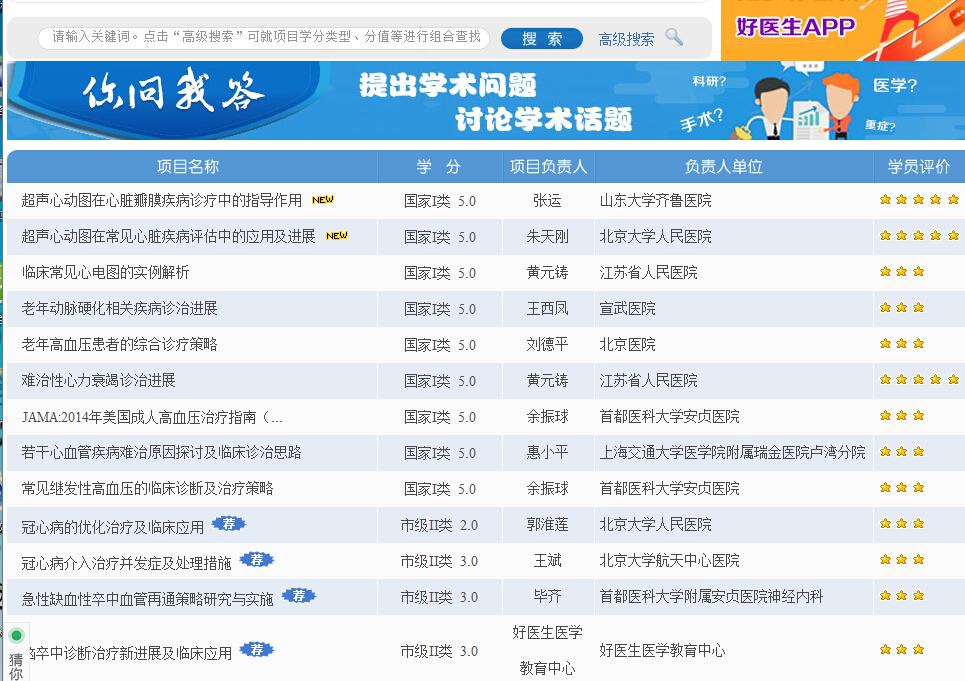Open course 难治性心力衰竭诊治进展
Screen dimensions: 965x681
tap(98, 380)
